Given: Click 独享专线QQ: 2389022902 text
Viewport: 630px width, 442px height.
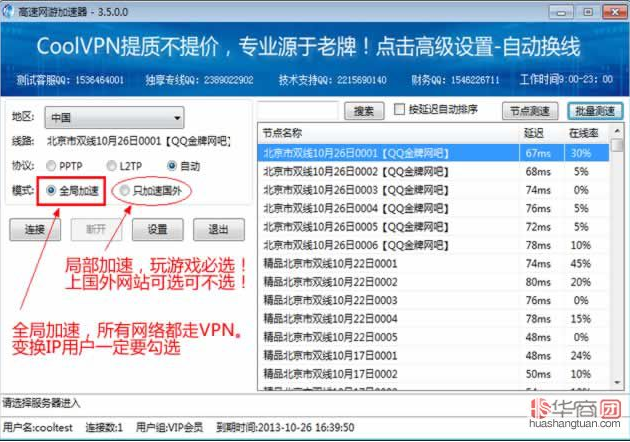Looking at the screenshot, I should 199,80.
